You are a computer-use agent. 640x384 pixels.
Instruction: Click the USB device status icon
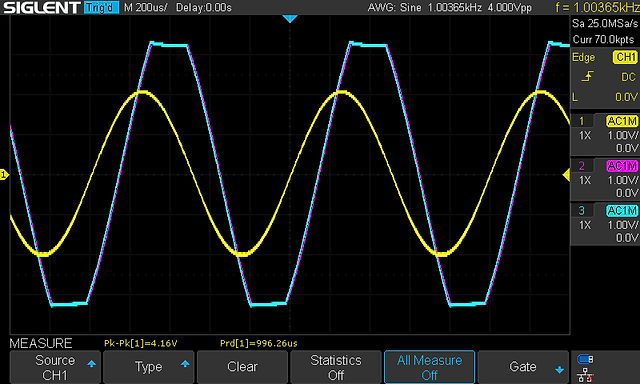(x=585, y=359)
